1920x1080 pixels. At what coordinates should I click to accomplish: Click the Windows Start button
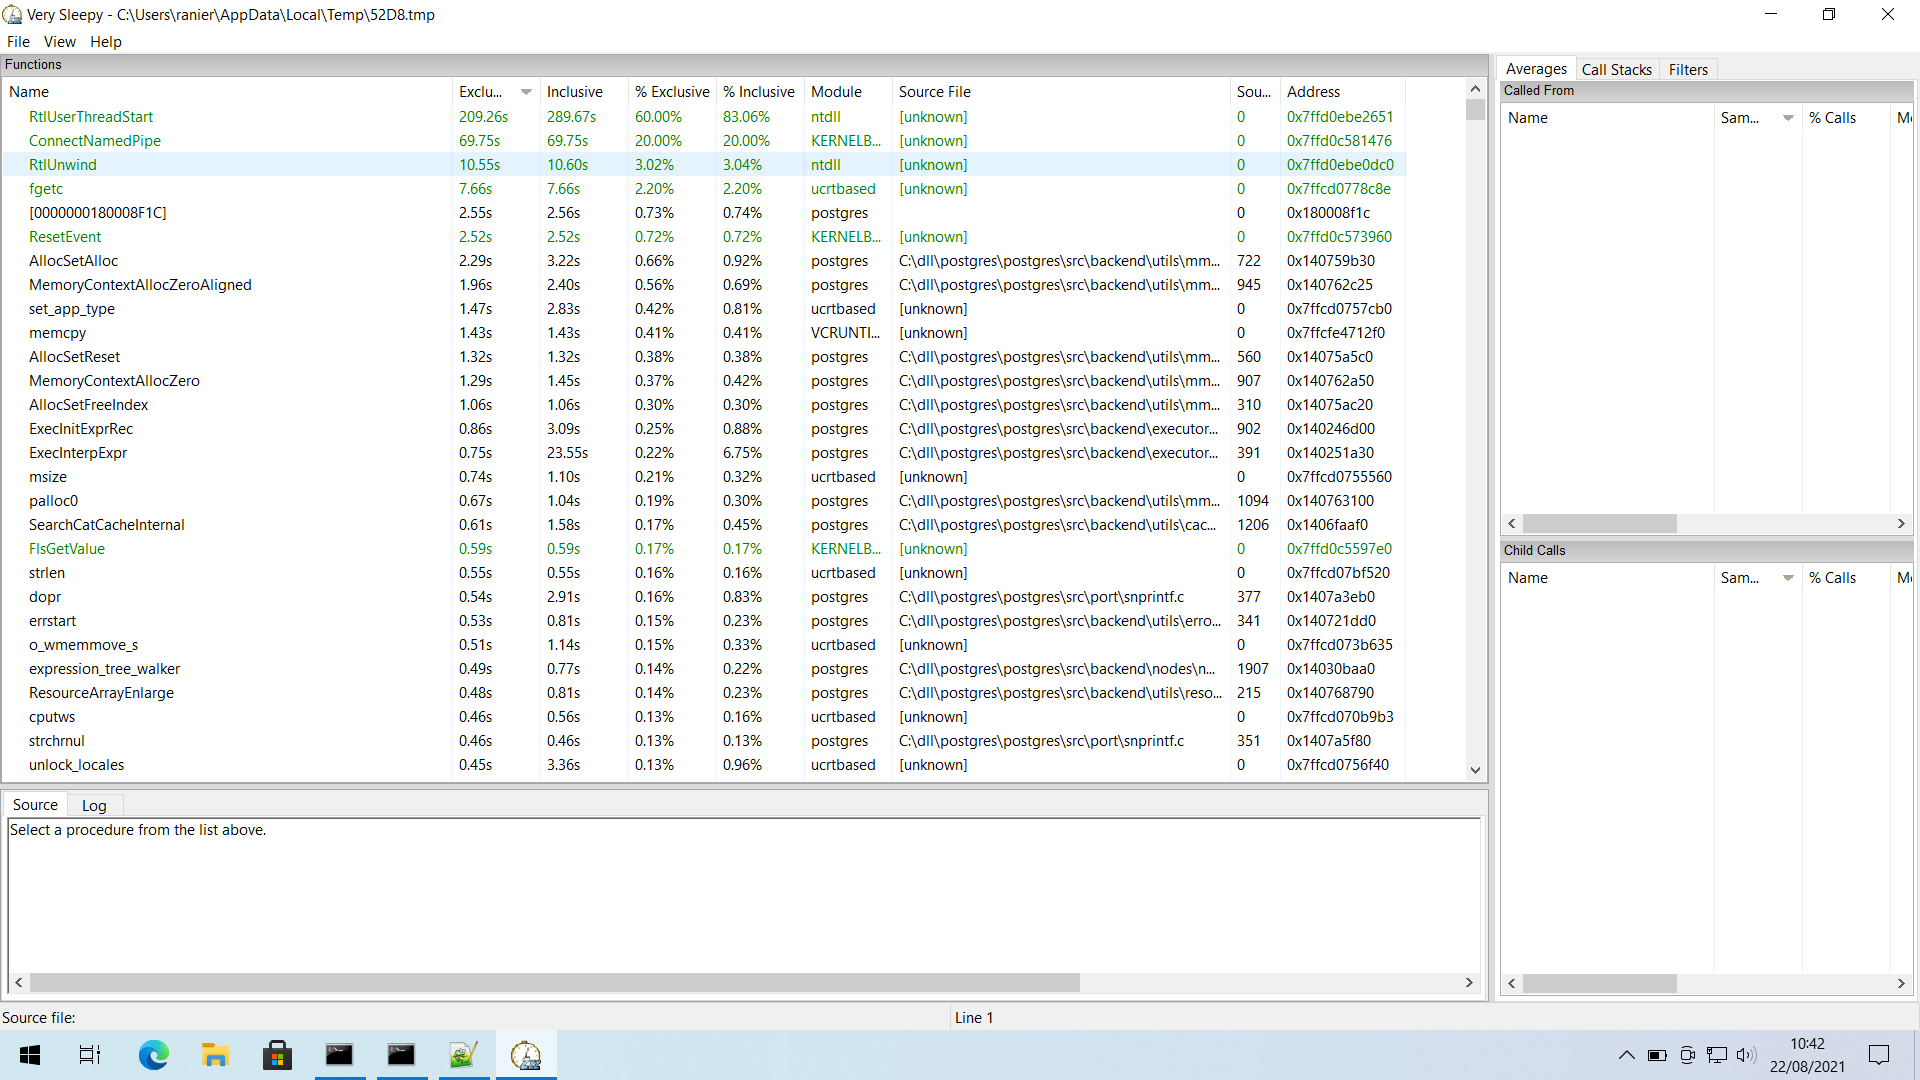tap(30, 1055)
